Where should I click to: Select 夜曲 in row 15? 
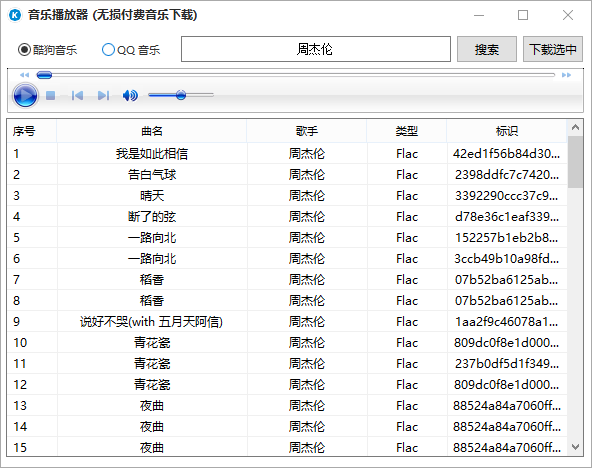pos(152,448)
